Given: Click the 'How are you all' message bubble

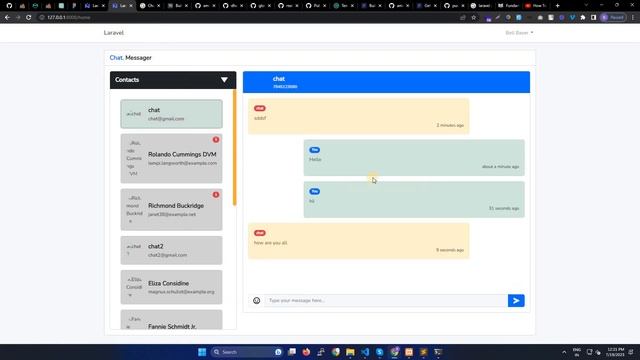Looking at the screenshot, I should (359, 241).
